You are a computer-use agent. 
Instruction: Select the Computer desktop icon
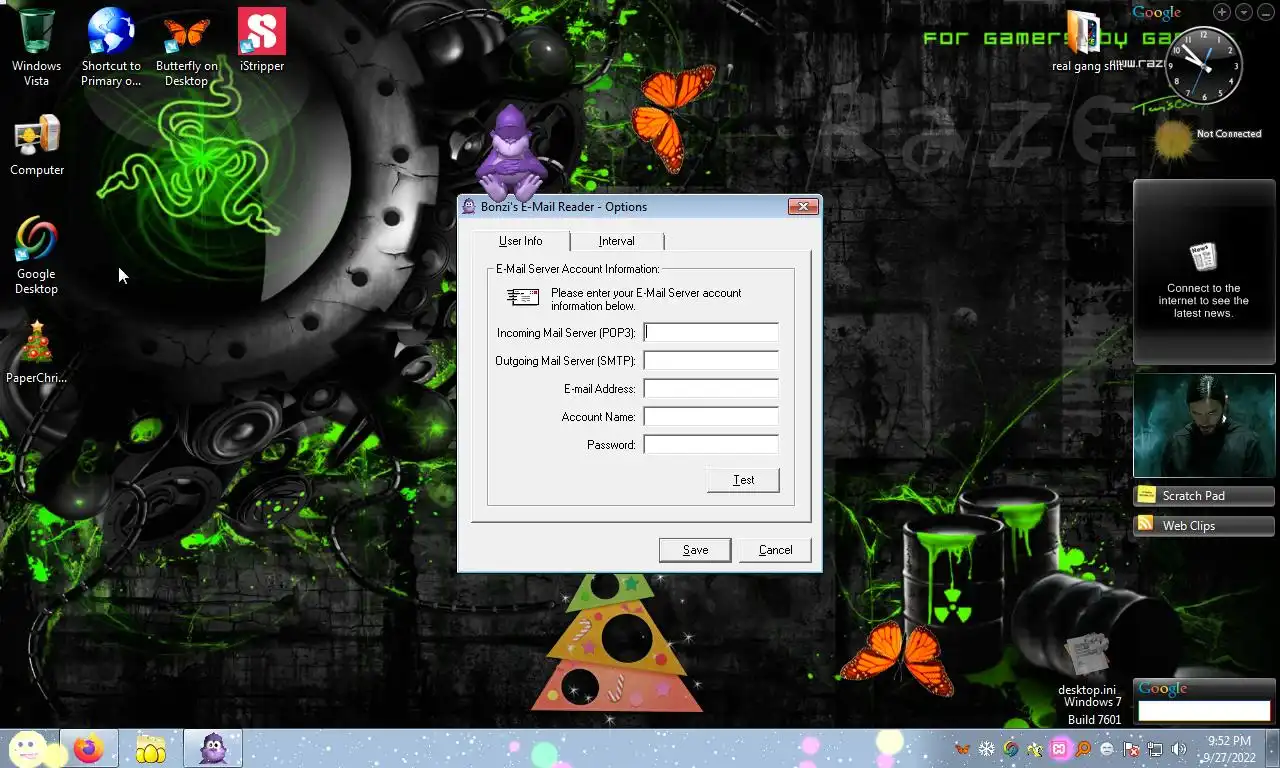(37, 145)
